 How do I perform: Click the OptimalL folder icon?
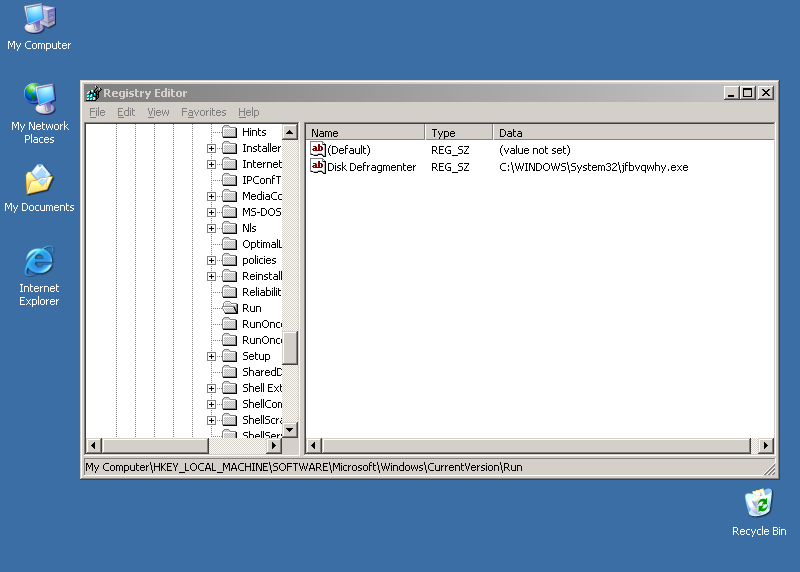pyautogui.click(x=230, y=244)
